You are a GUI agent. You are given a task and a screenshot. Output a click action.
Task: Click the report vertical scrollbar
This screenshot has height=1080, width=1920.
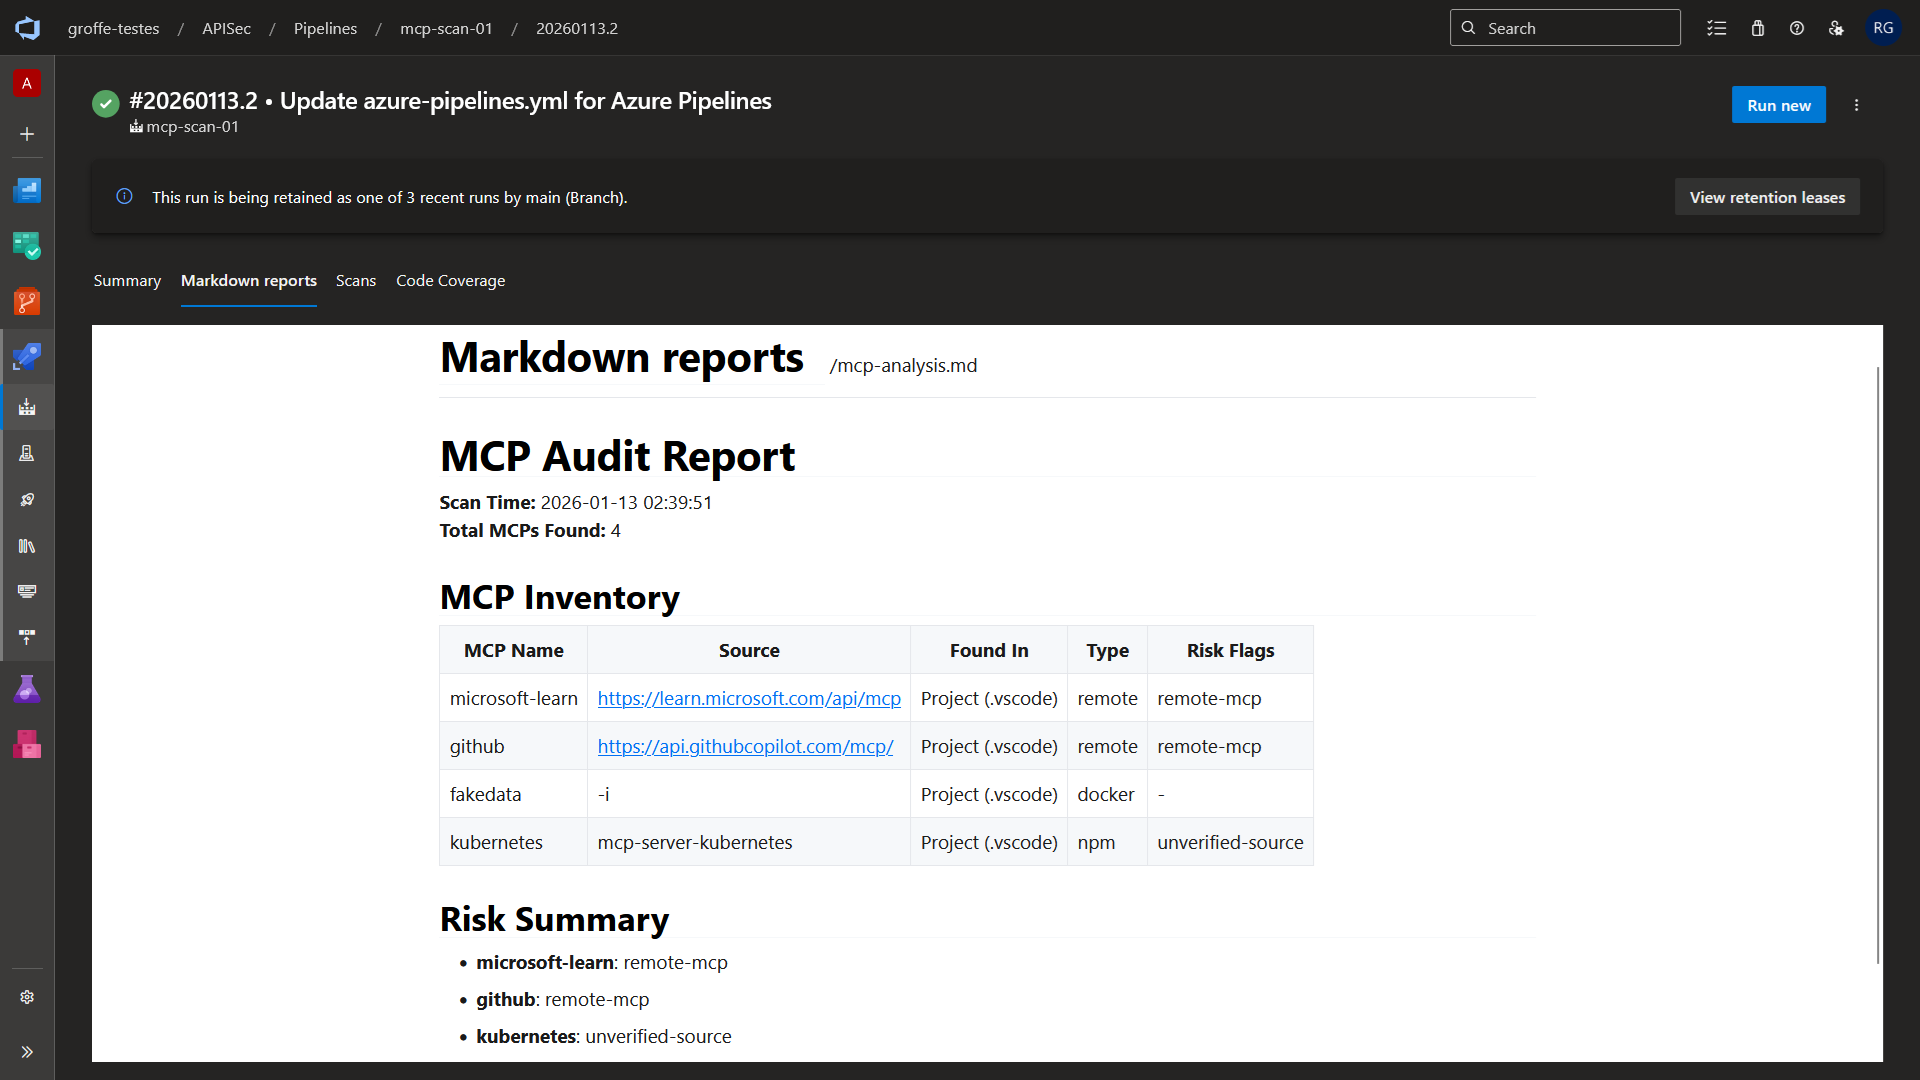[1877, 665]
